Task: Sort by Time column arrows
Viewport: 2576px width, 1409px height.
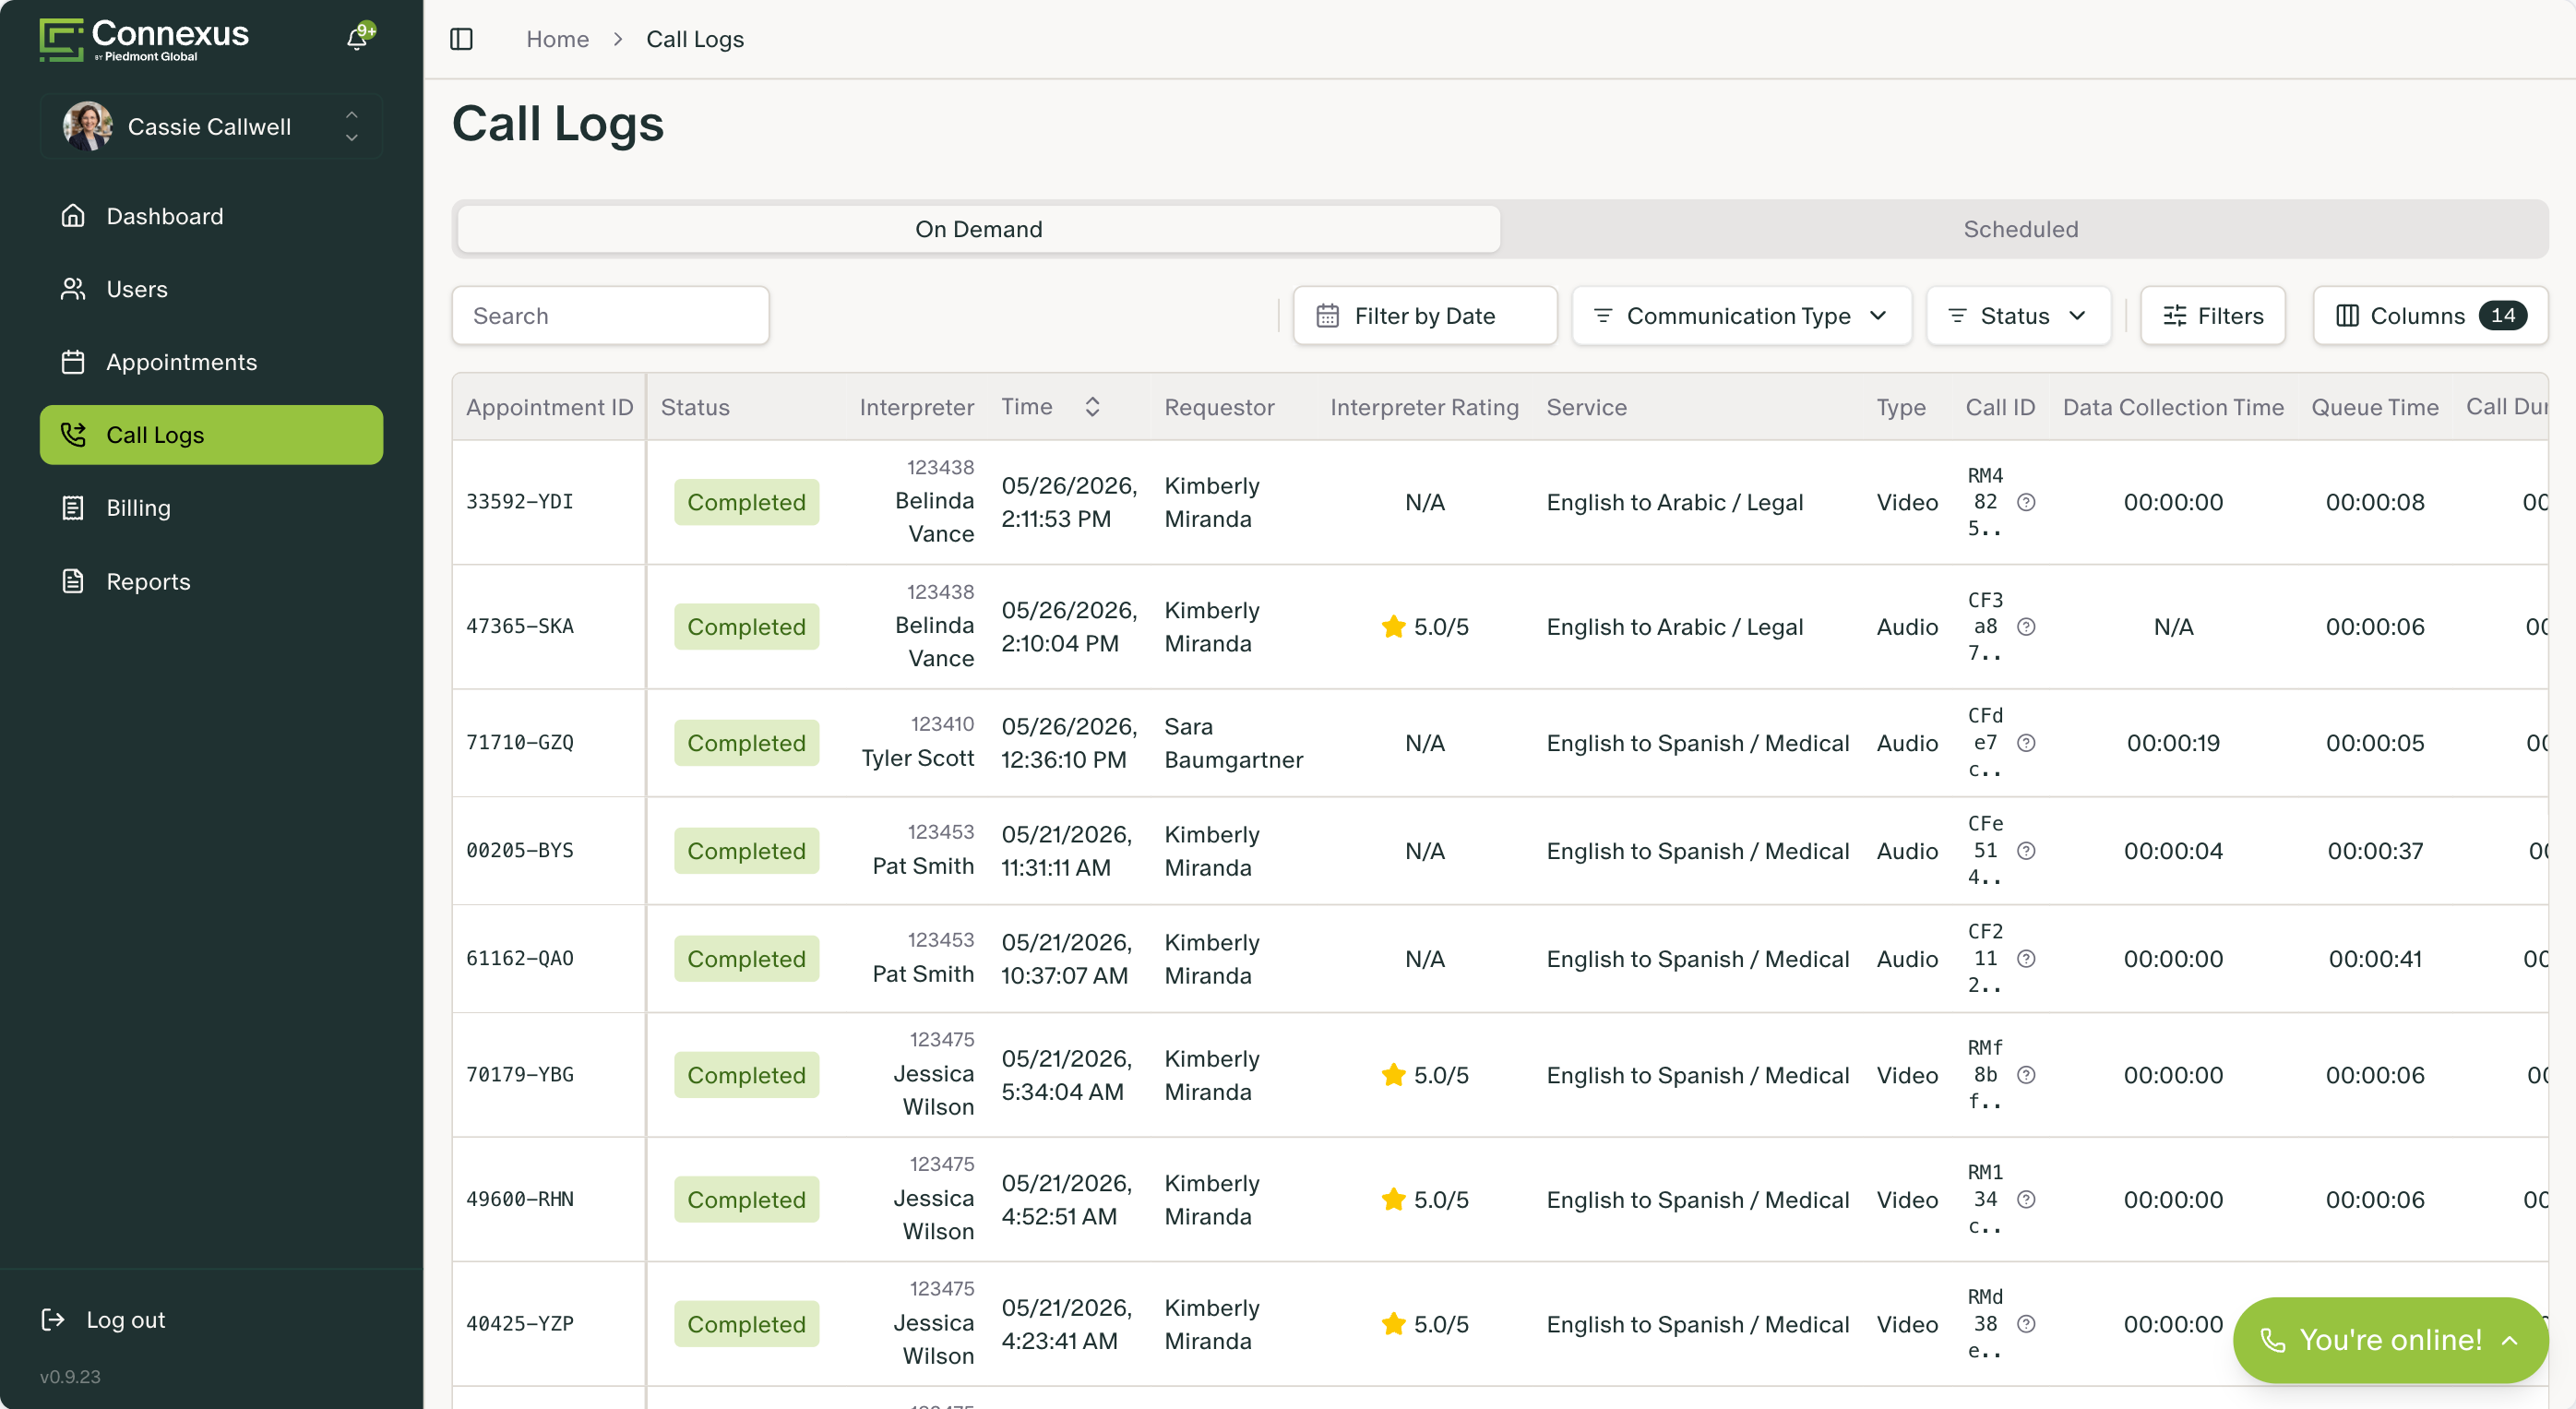Action: click(1092, 407)
